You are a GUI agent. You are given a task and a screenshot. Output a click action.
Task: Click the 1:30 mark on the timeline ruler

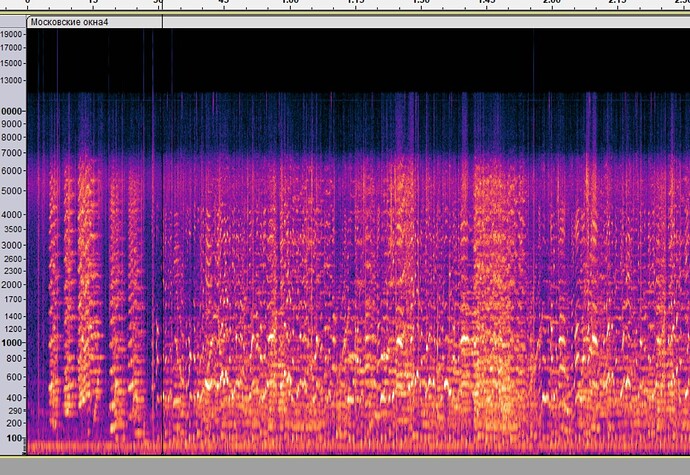click(x=420, y=4)
